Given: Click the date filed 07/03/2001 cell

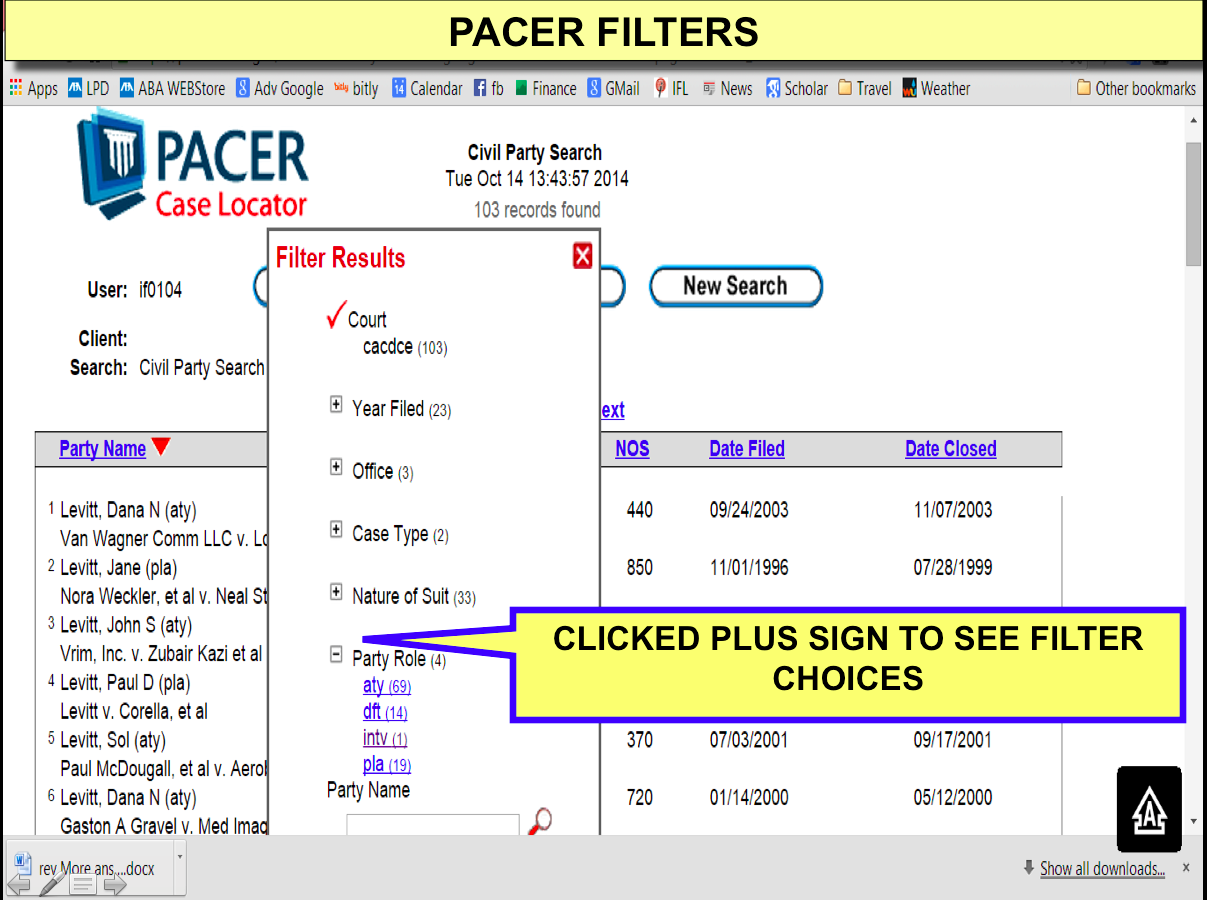Looking at the screenshot, I should point(749,741).
